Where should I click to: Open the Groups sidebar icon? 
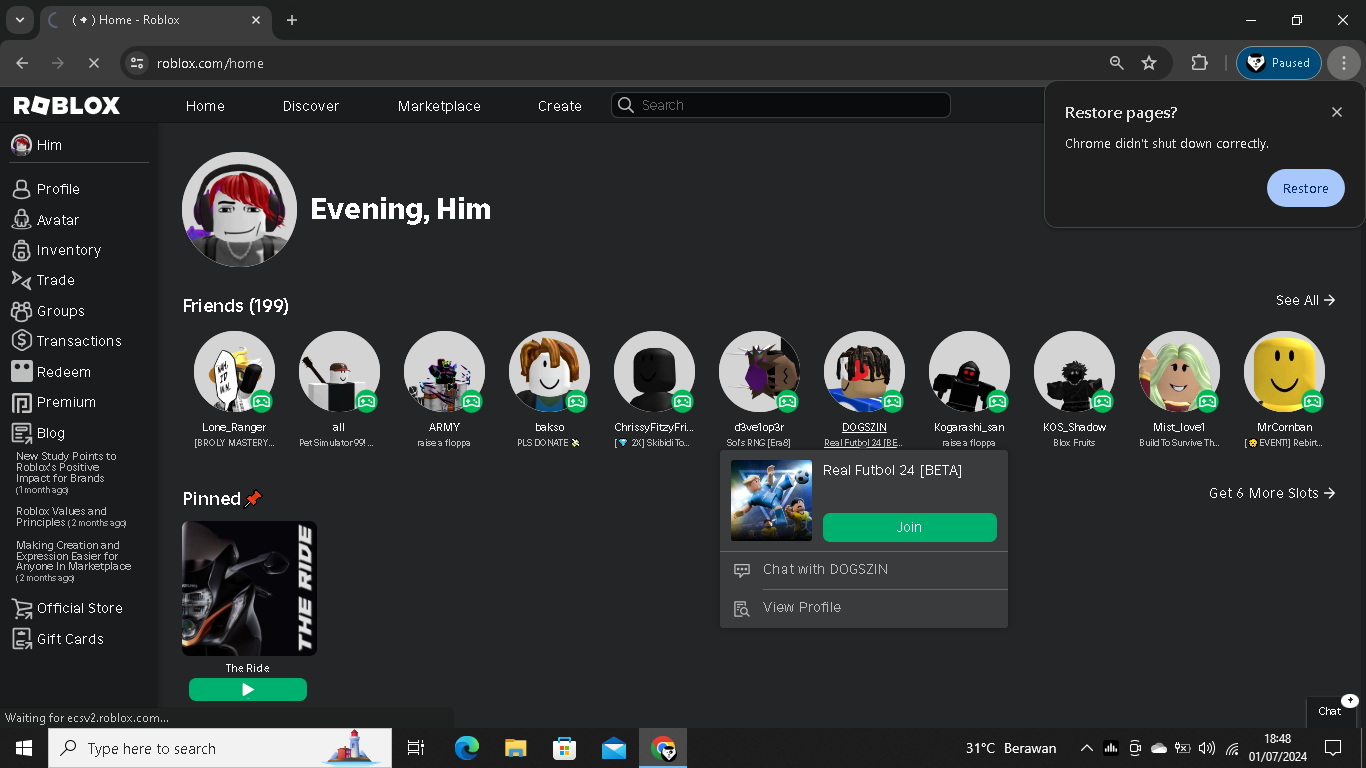pyautogui.click(x=21, y=311)
